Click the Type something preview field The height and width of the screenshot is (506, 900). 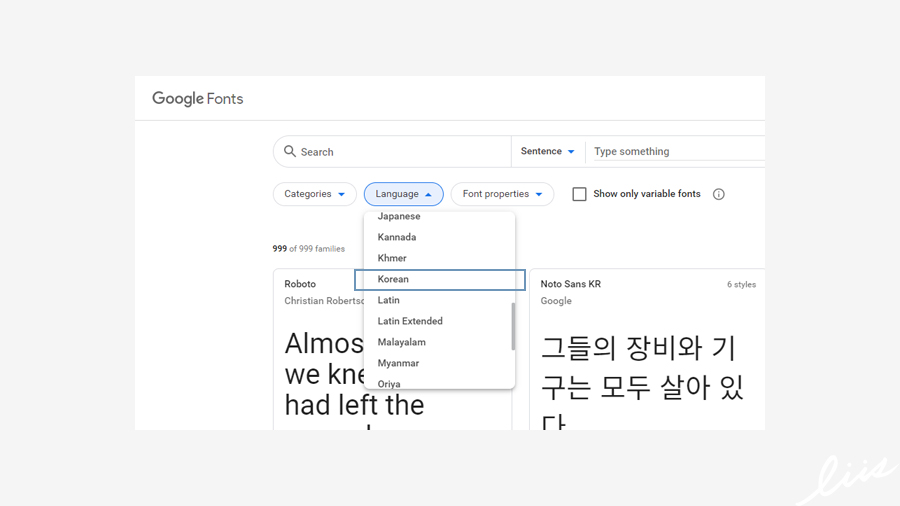(679, 151)
